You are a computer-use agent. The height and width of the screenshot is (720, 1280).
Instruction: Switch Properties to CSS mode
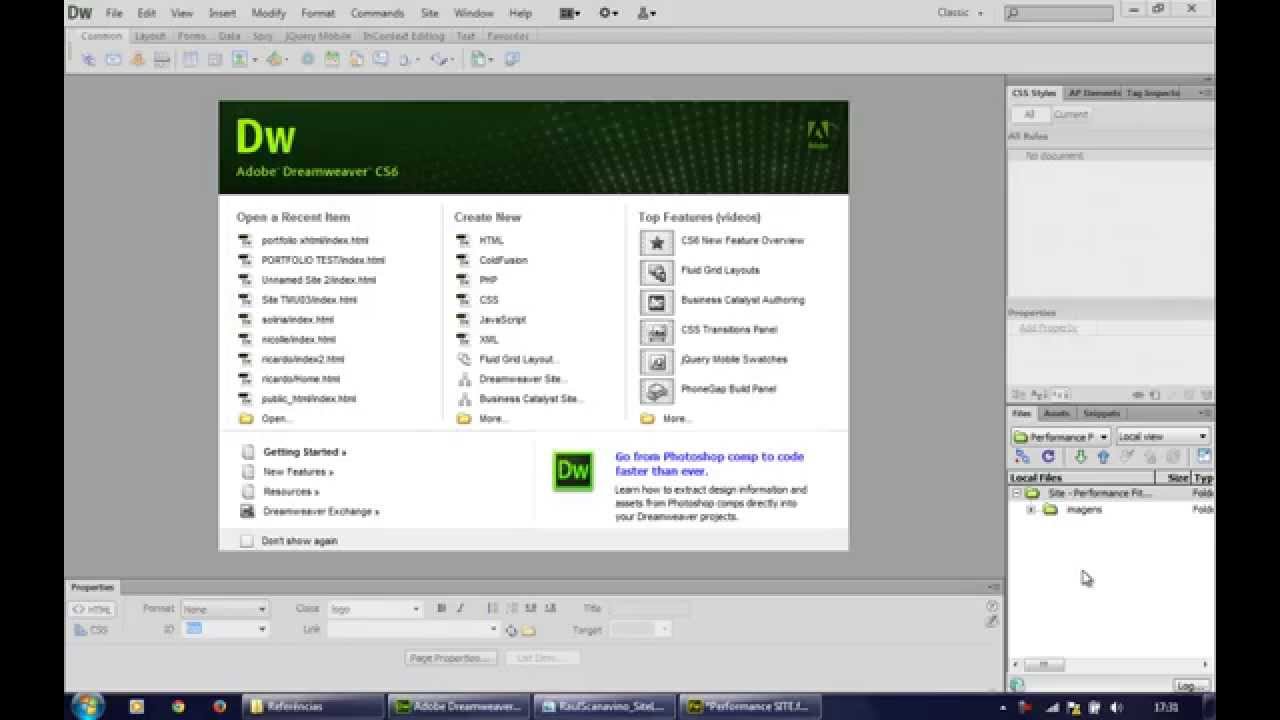pos(93,630)
